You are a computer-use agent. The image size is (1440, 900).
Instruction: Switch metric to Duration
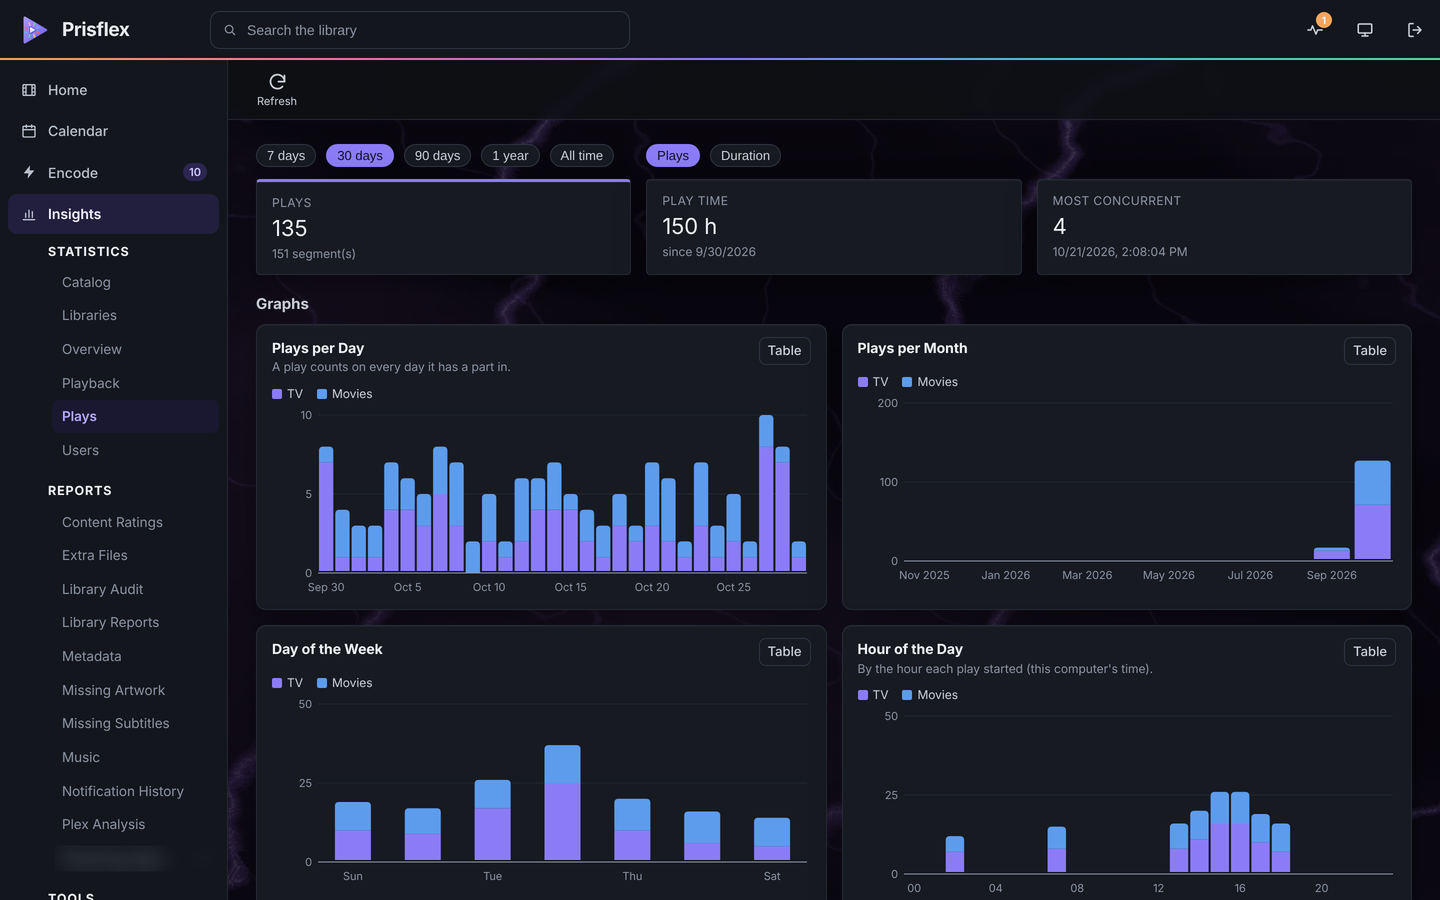745,156
